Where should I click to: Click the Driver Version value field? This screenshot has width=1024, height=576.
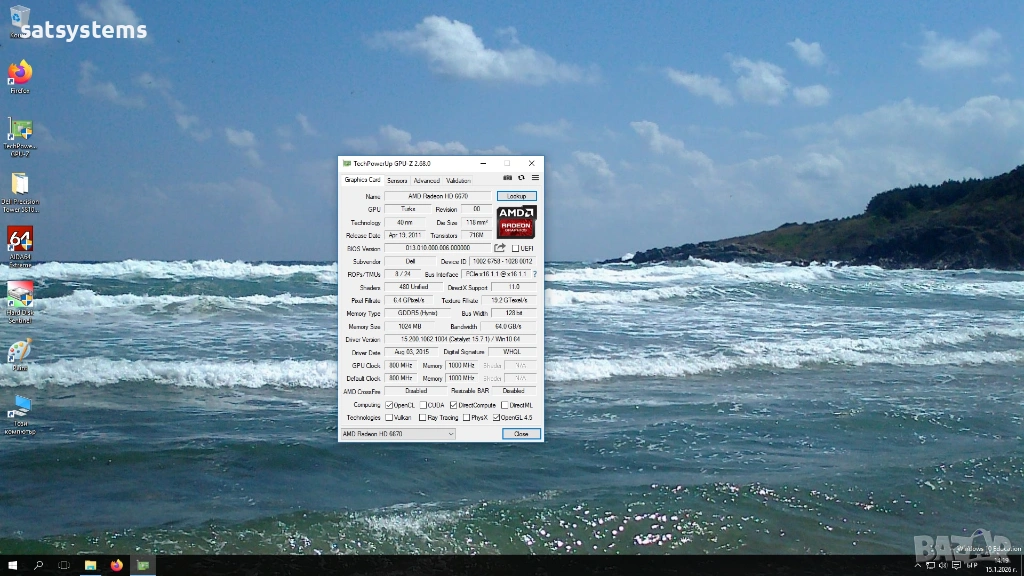pos(460,339)
